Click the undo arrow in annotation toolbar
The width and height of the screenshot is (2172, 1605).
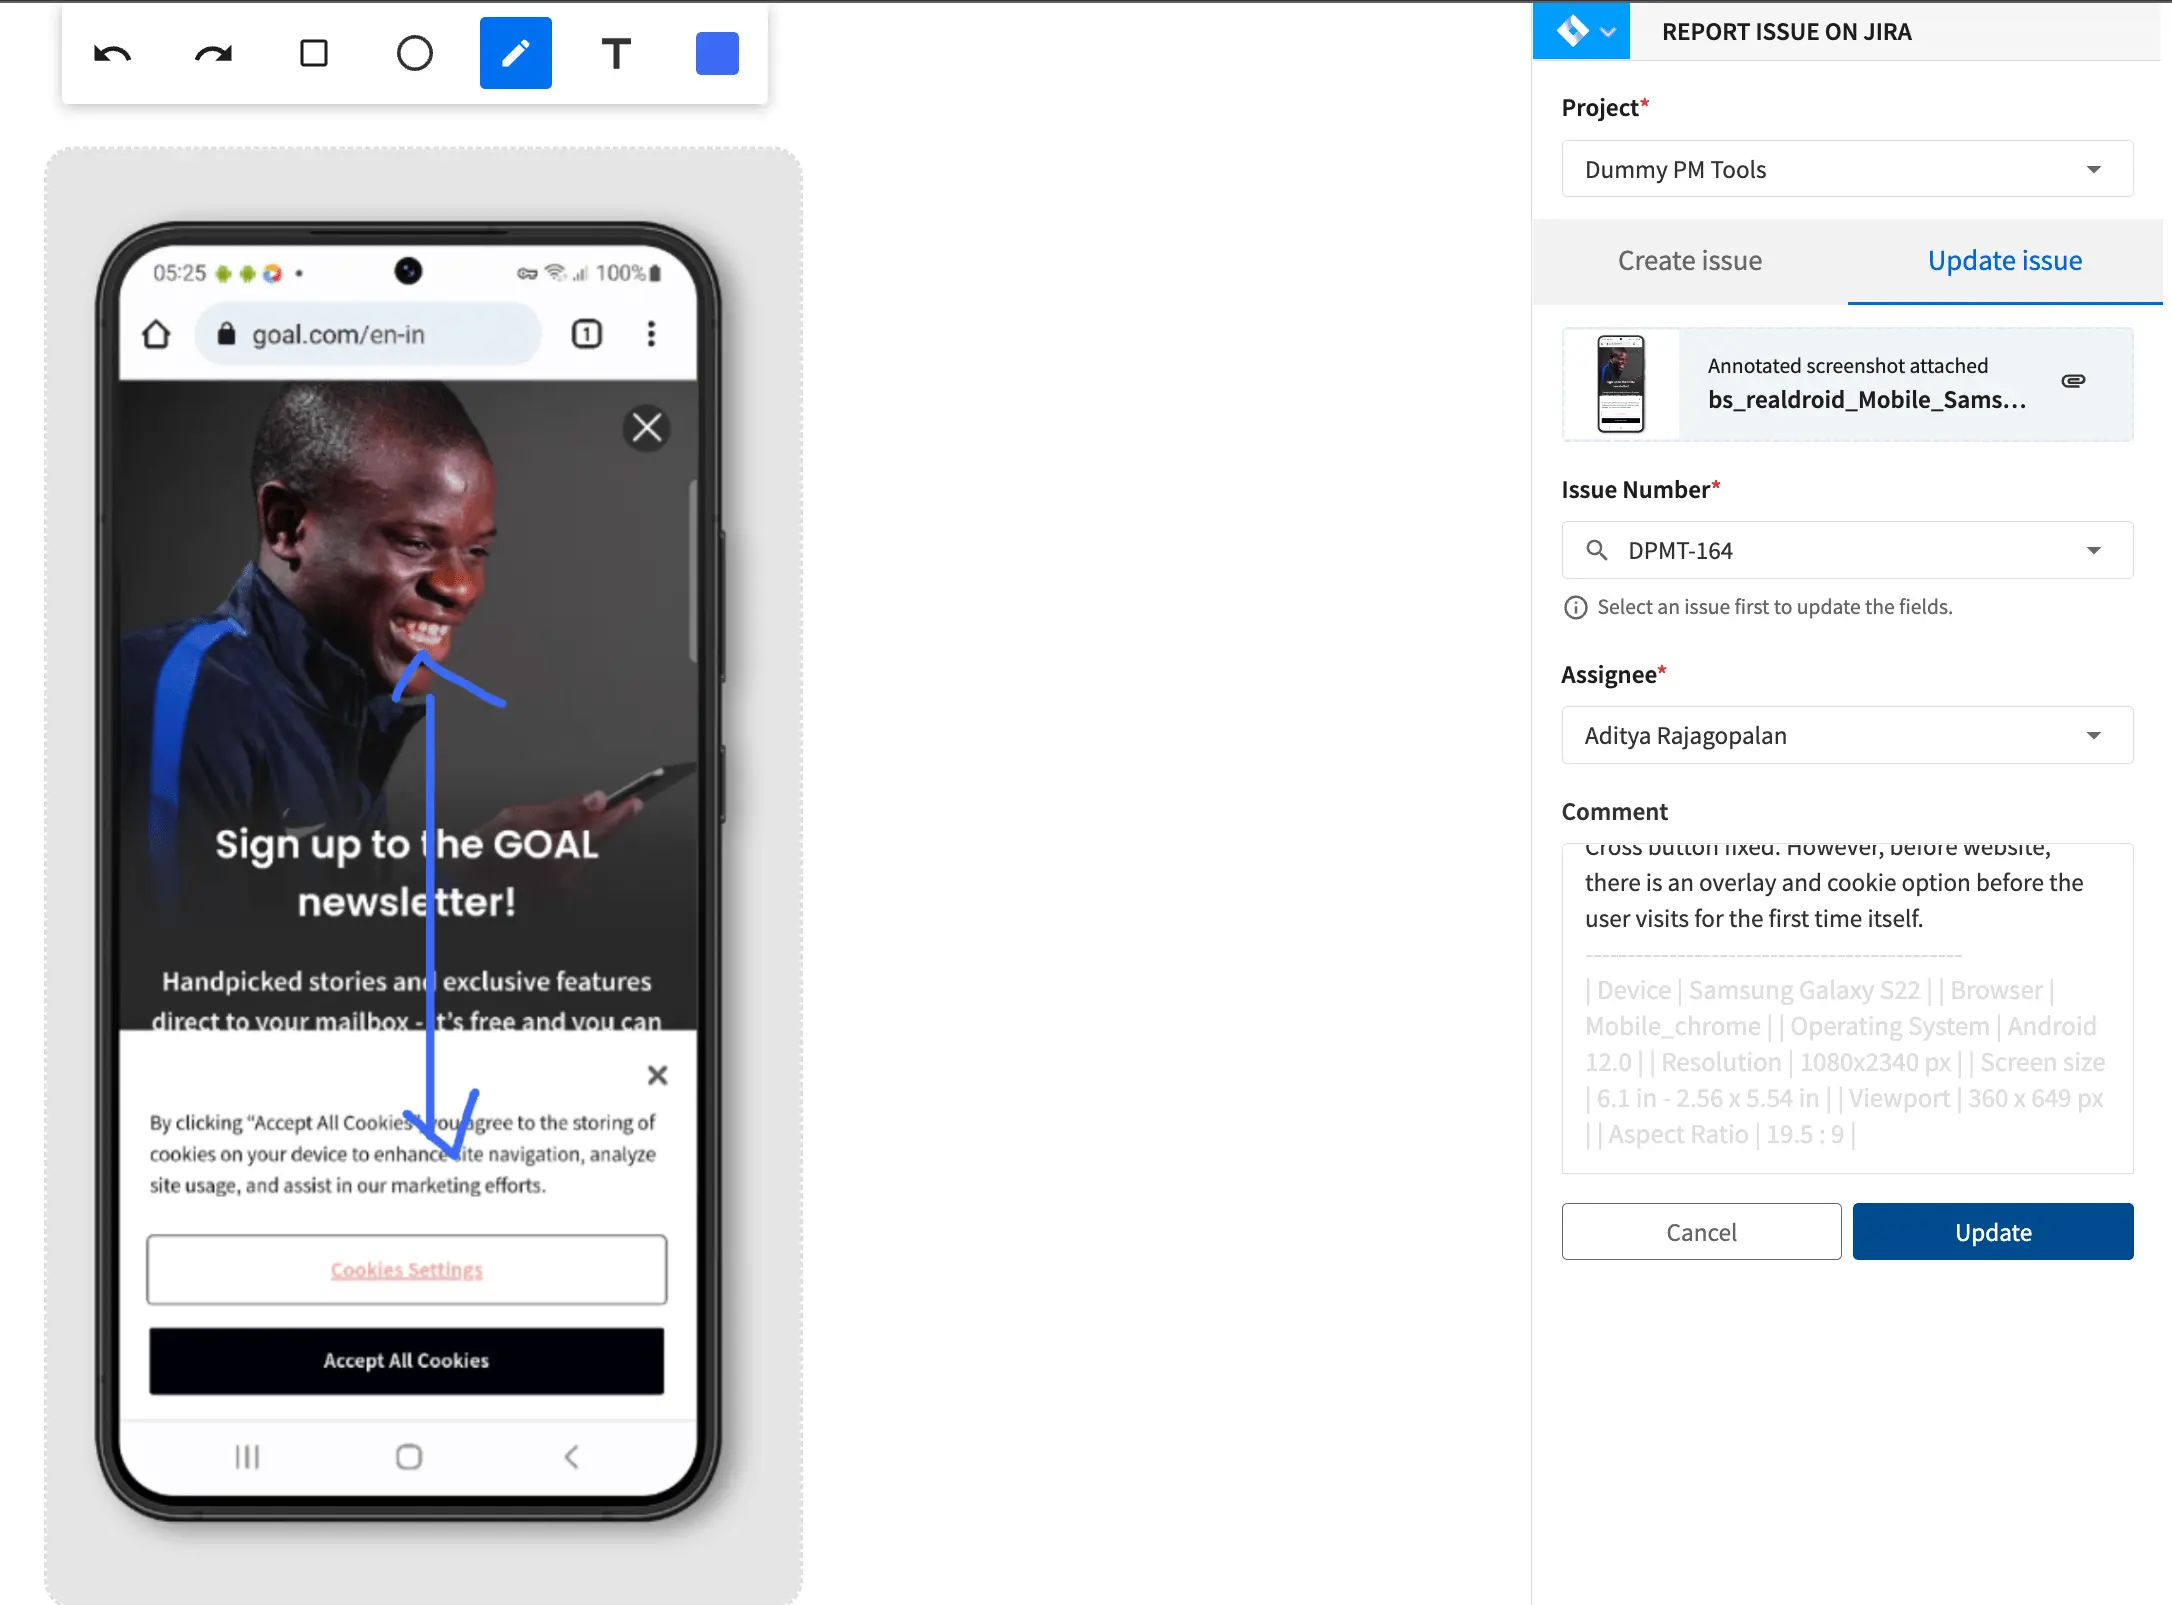click(112, 54)
